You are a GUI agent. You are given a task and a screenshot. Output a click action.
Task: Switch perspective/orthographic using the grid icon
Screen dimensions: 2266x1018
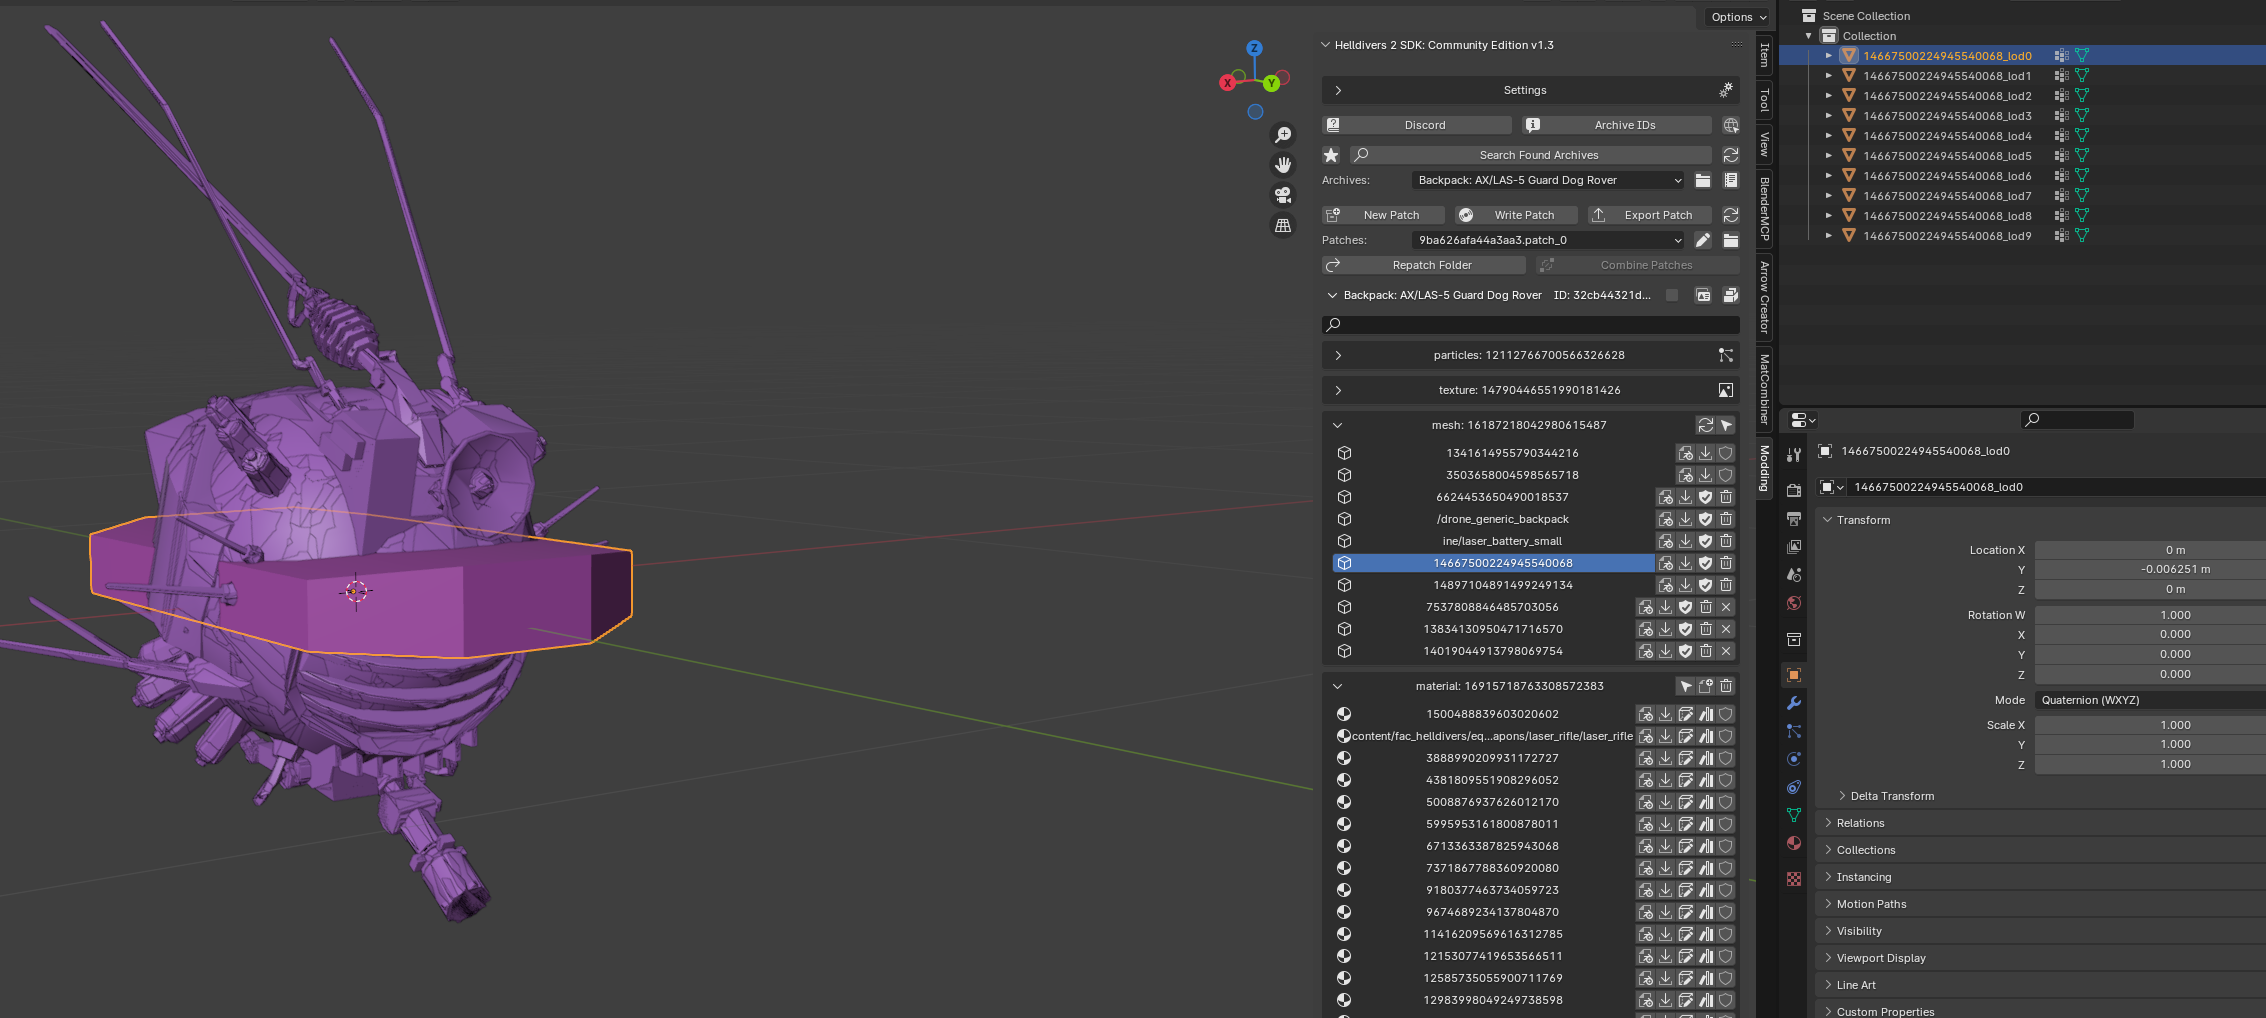(1283, 226)
